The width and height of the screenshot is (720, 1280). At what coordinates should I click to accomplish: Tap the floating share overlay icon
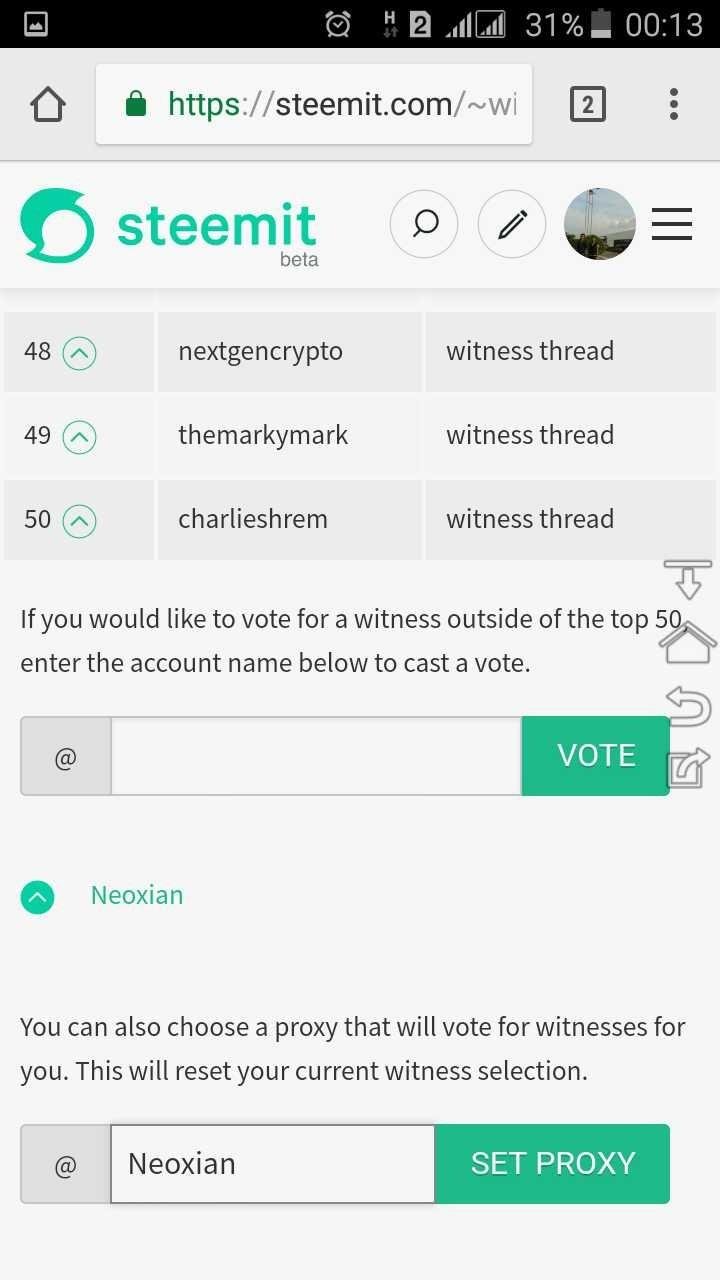pyautogui.click(x=688, y=768)
